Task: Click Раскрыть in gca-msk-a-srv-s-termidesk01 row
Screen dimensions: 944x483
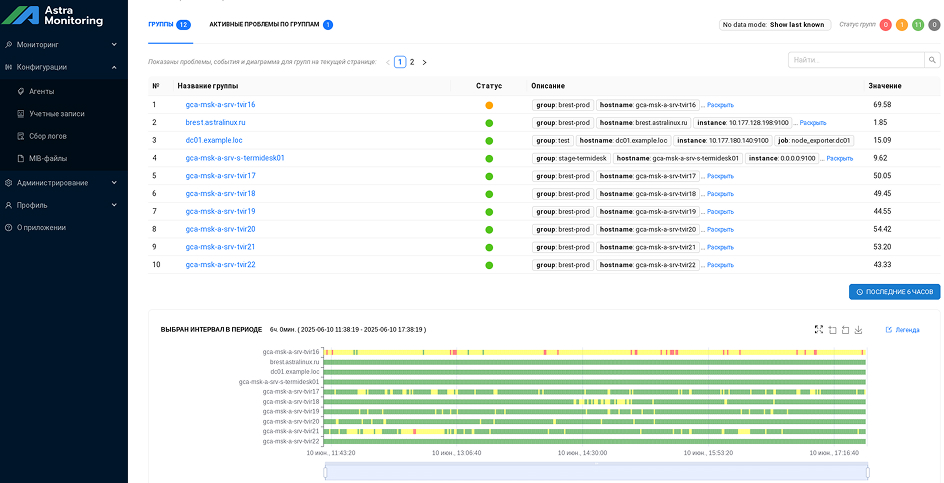Action: [840, 158]
